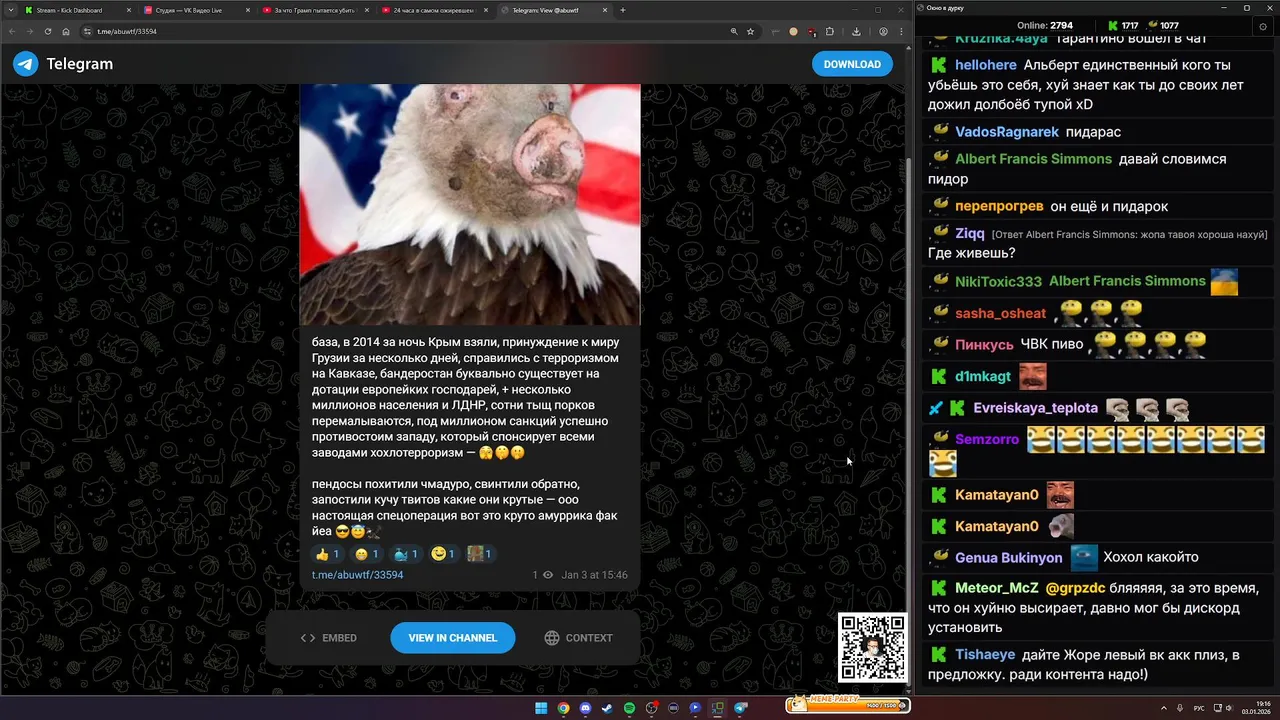Open a new browser tab
The image size is (1280, 720).
click(623, 10)
